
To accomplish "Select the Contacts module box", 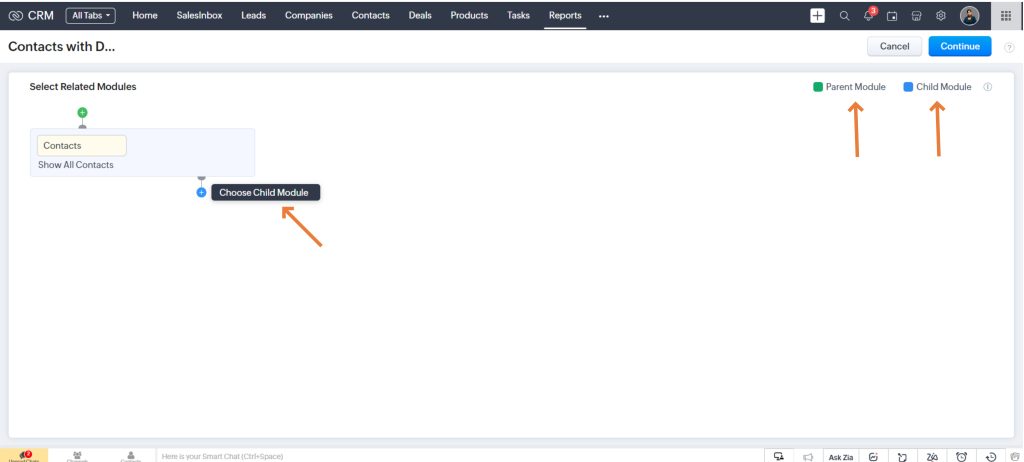I will pos(82,146).
